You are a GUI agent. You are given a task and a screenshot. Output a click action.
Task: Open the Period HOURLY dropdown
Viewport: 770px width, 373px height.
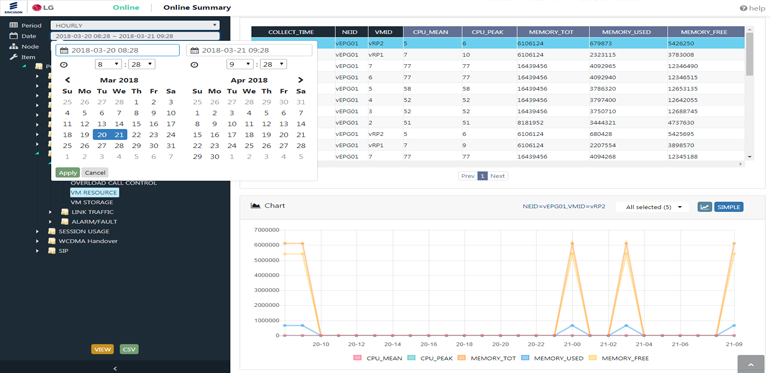click(x=135, y=25)
